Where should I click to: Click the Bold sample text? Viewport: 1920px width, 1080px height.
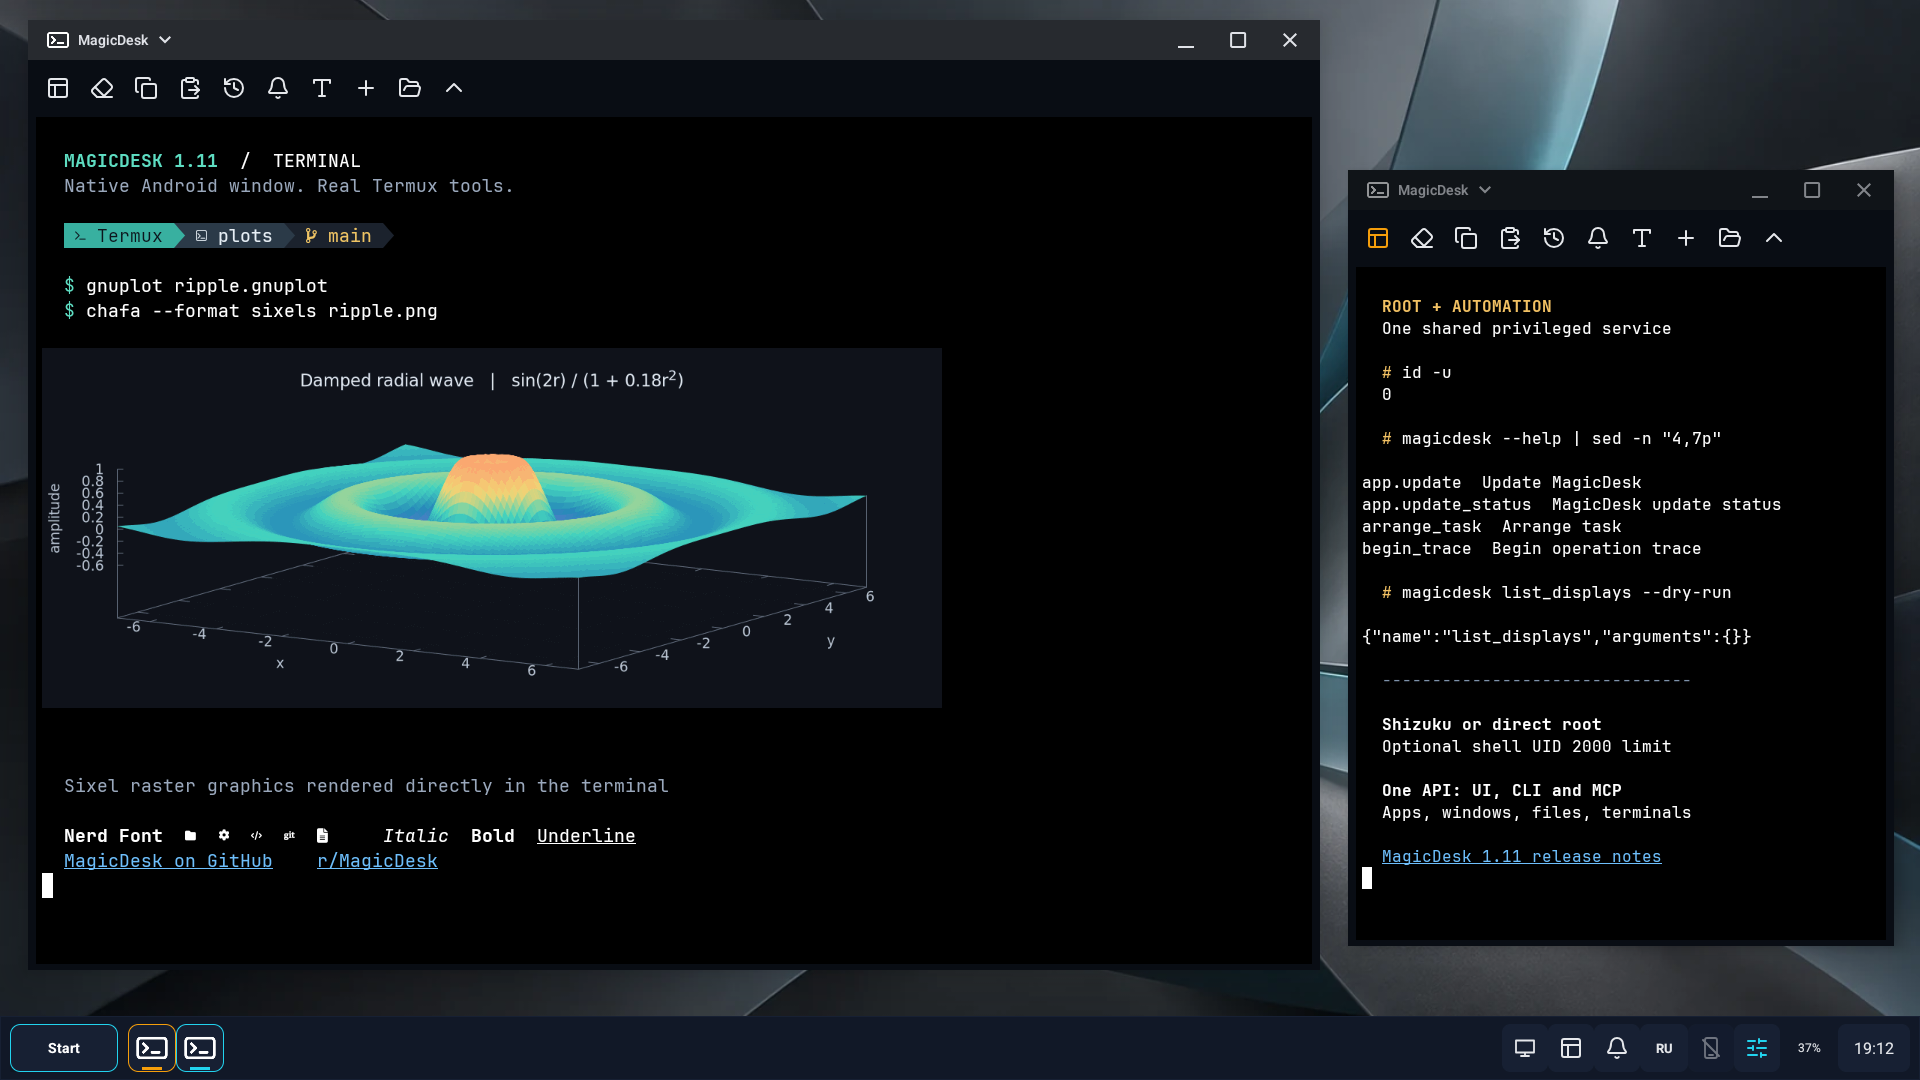(493, 836)
